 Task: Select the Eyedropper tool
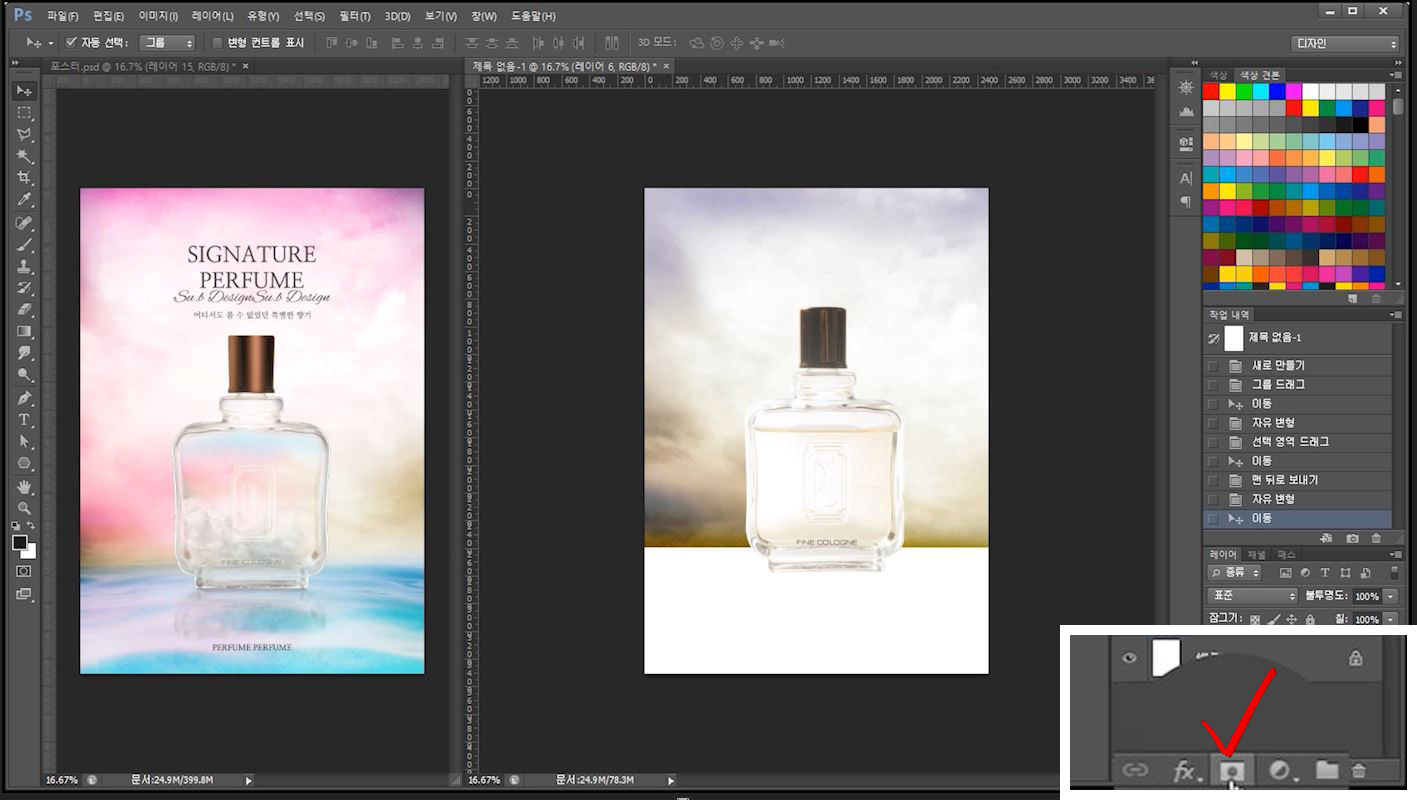pos(24,200)
